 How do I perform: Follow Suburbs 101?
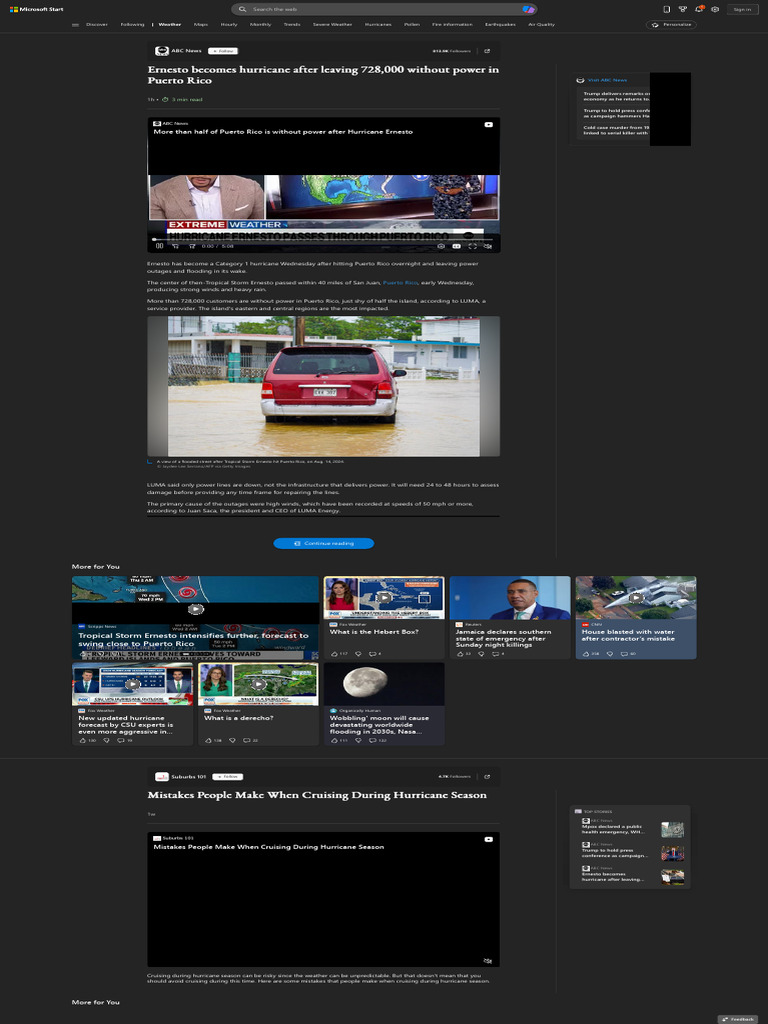pos(228,776)
